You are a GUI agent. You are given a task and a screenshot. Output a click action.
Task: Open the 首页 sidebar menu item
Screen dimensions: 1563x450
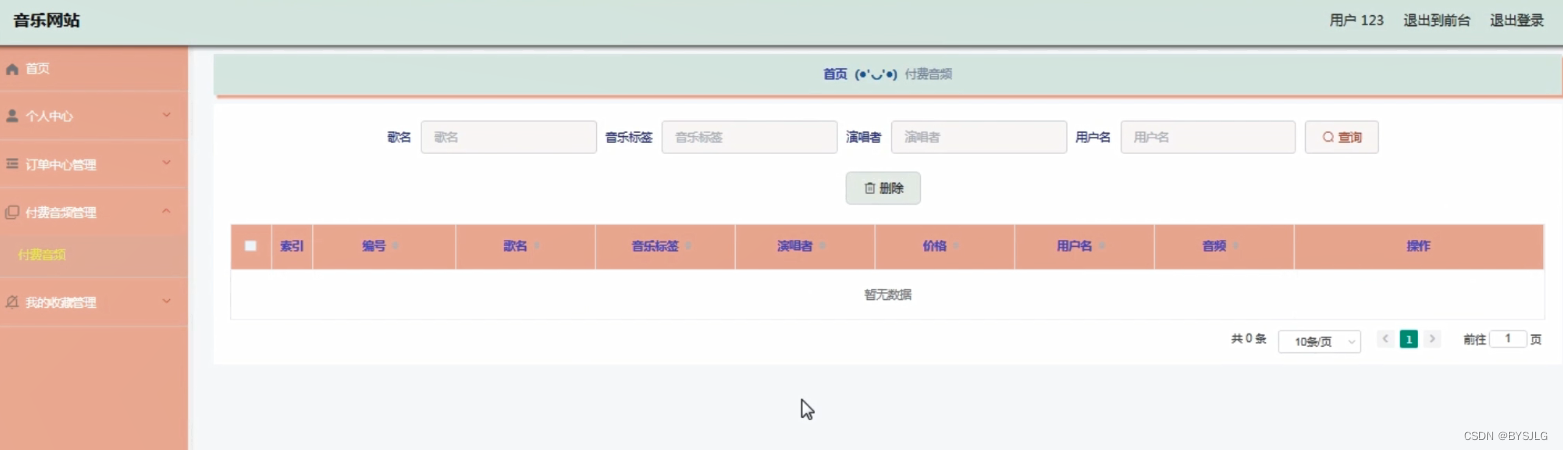(x=94, y=69)
